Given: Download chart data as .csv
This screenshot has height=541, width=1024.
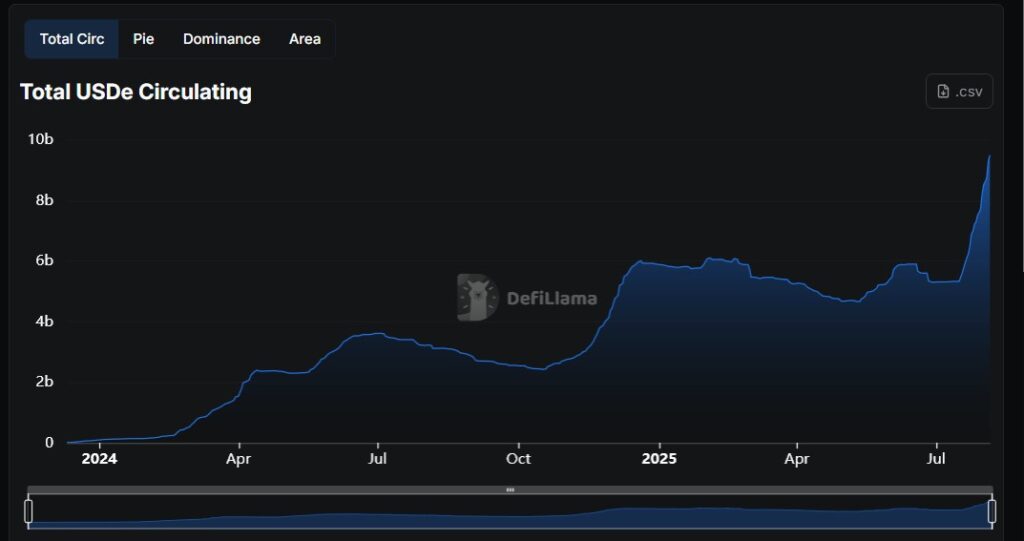Looking at the screenshot, I should pos(959,91).
